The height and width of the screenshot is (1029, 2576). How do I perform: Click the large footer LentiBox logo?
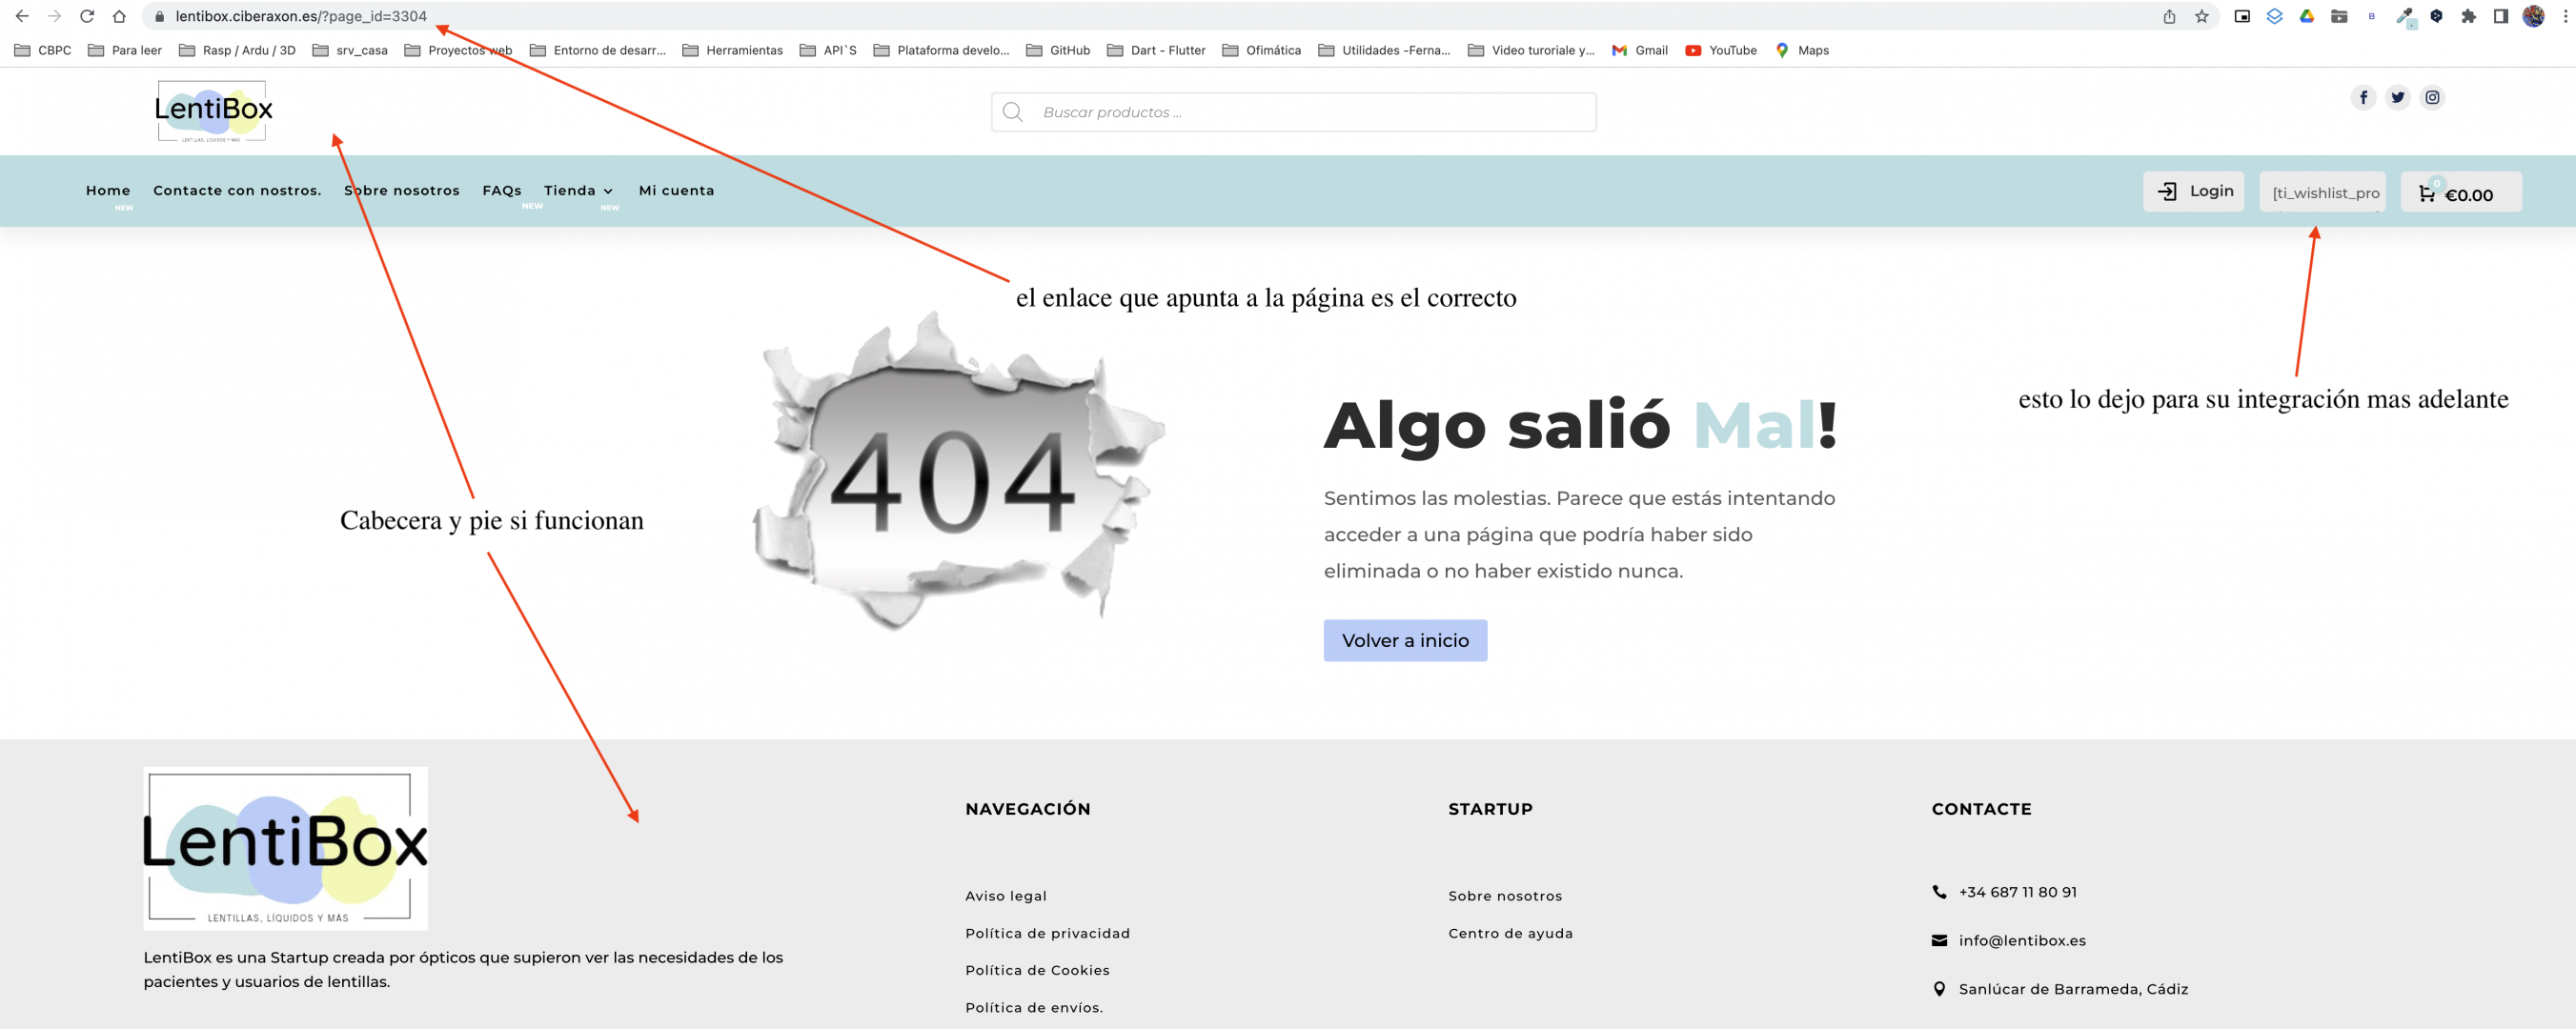(285, 848)
